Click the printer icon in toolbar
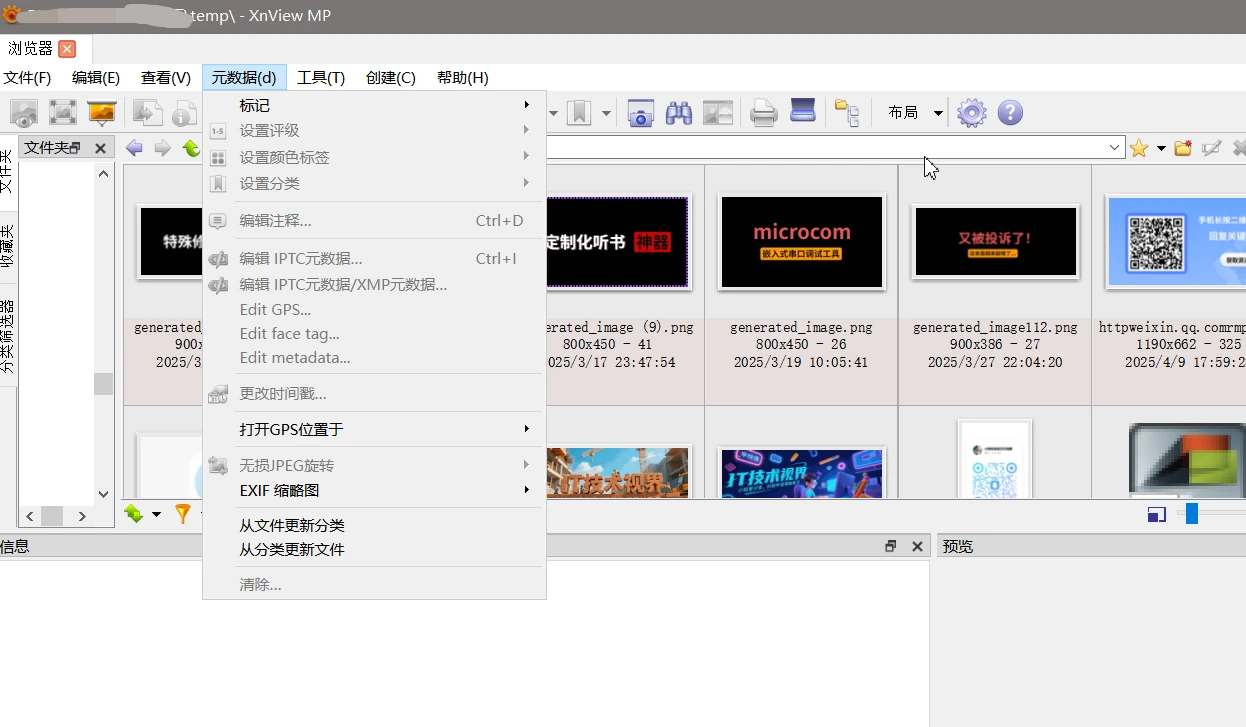 pos(764,113)
